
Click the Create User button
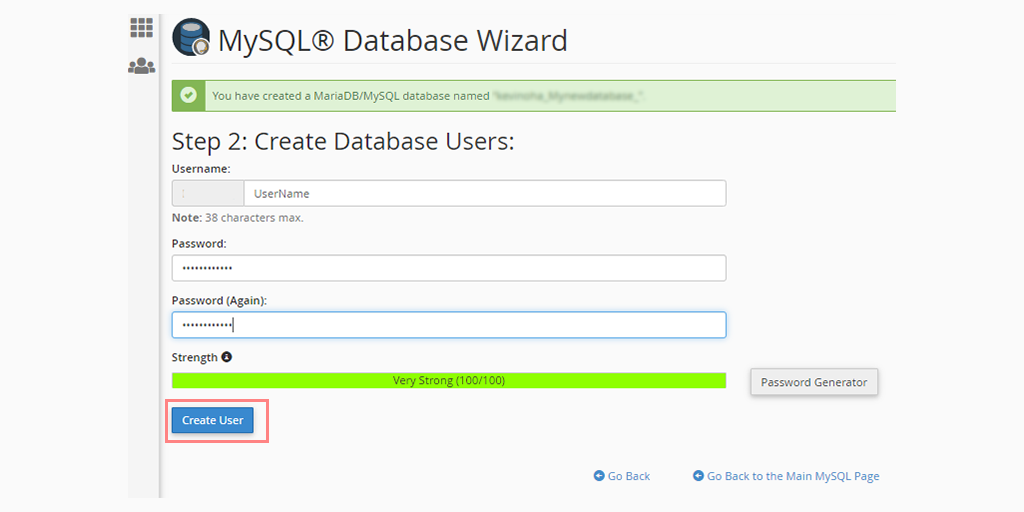(212, 420)
